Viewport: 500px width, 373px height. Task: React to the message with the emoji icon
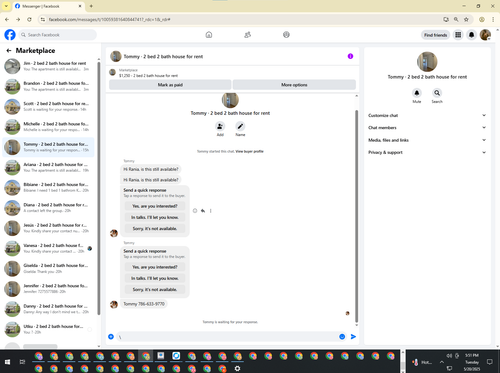[195, 211]
